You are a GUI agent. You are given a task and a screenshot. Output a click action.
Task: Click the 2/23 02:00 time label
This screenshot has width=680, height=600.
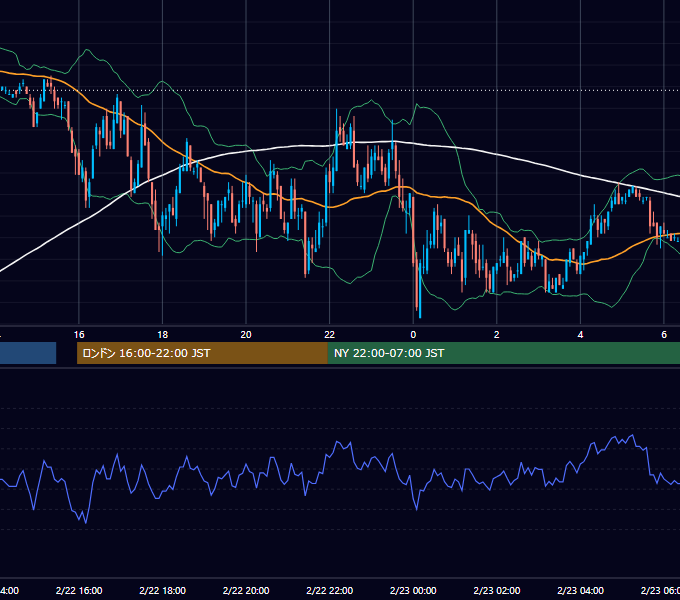pyautogui.click(x=497, y=590)
